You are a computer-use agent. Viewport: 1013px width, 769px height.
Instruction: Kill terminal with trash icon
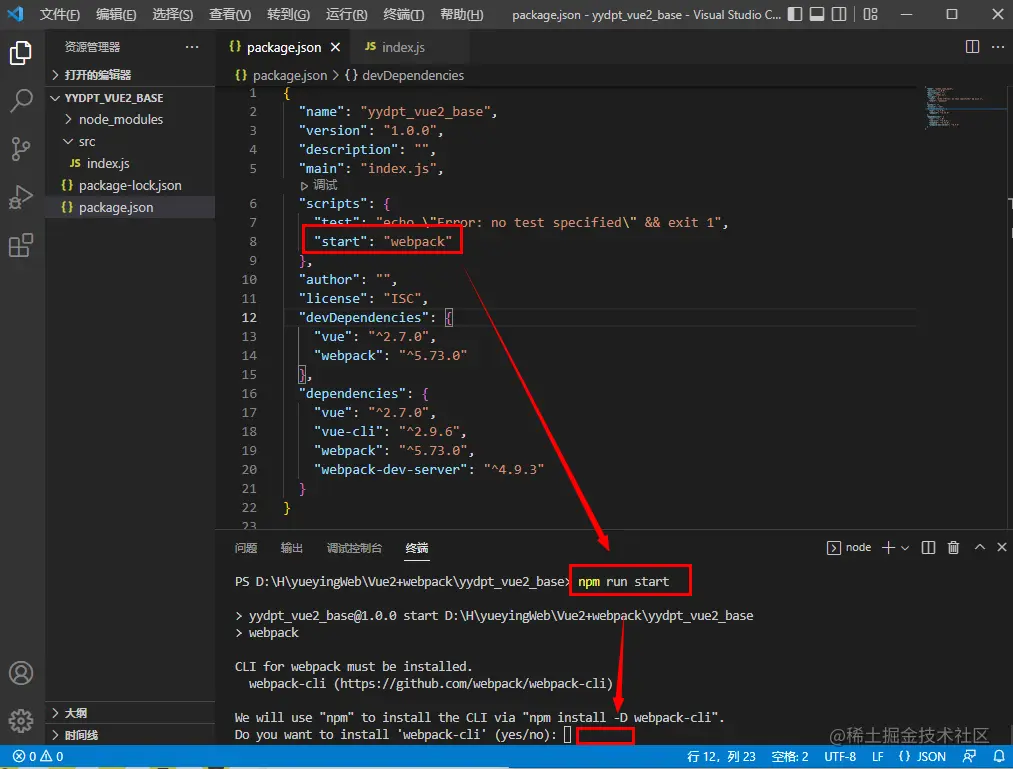953,547
